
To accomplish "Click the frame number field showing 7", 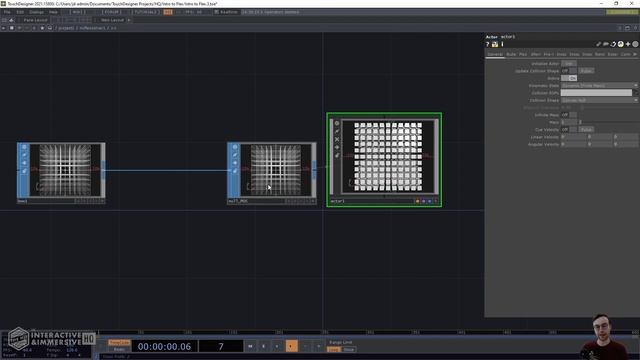I will point(221,347).
